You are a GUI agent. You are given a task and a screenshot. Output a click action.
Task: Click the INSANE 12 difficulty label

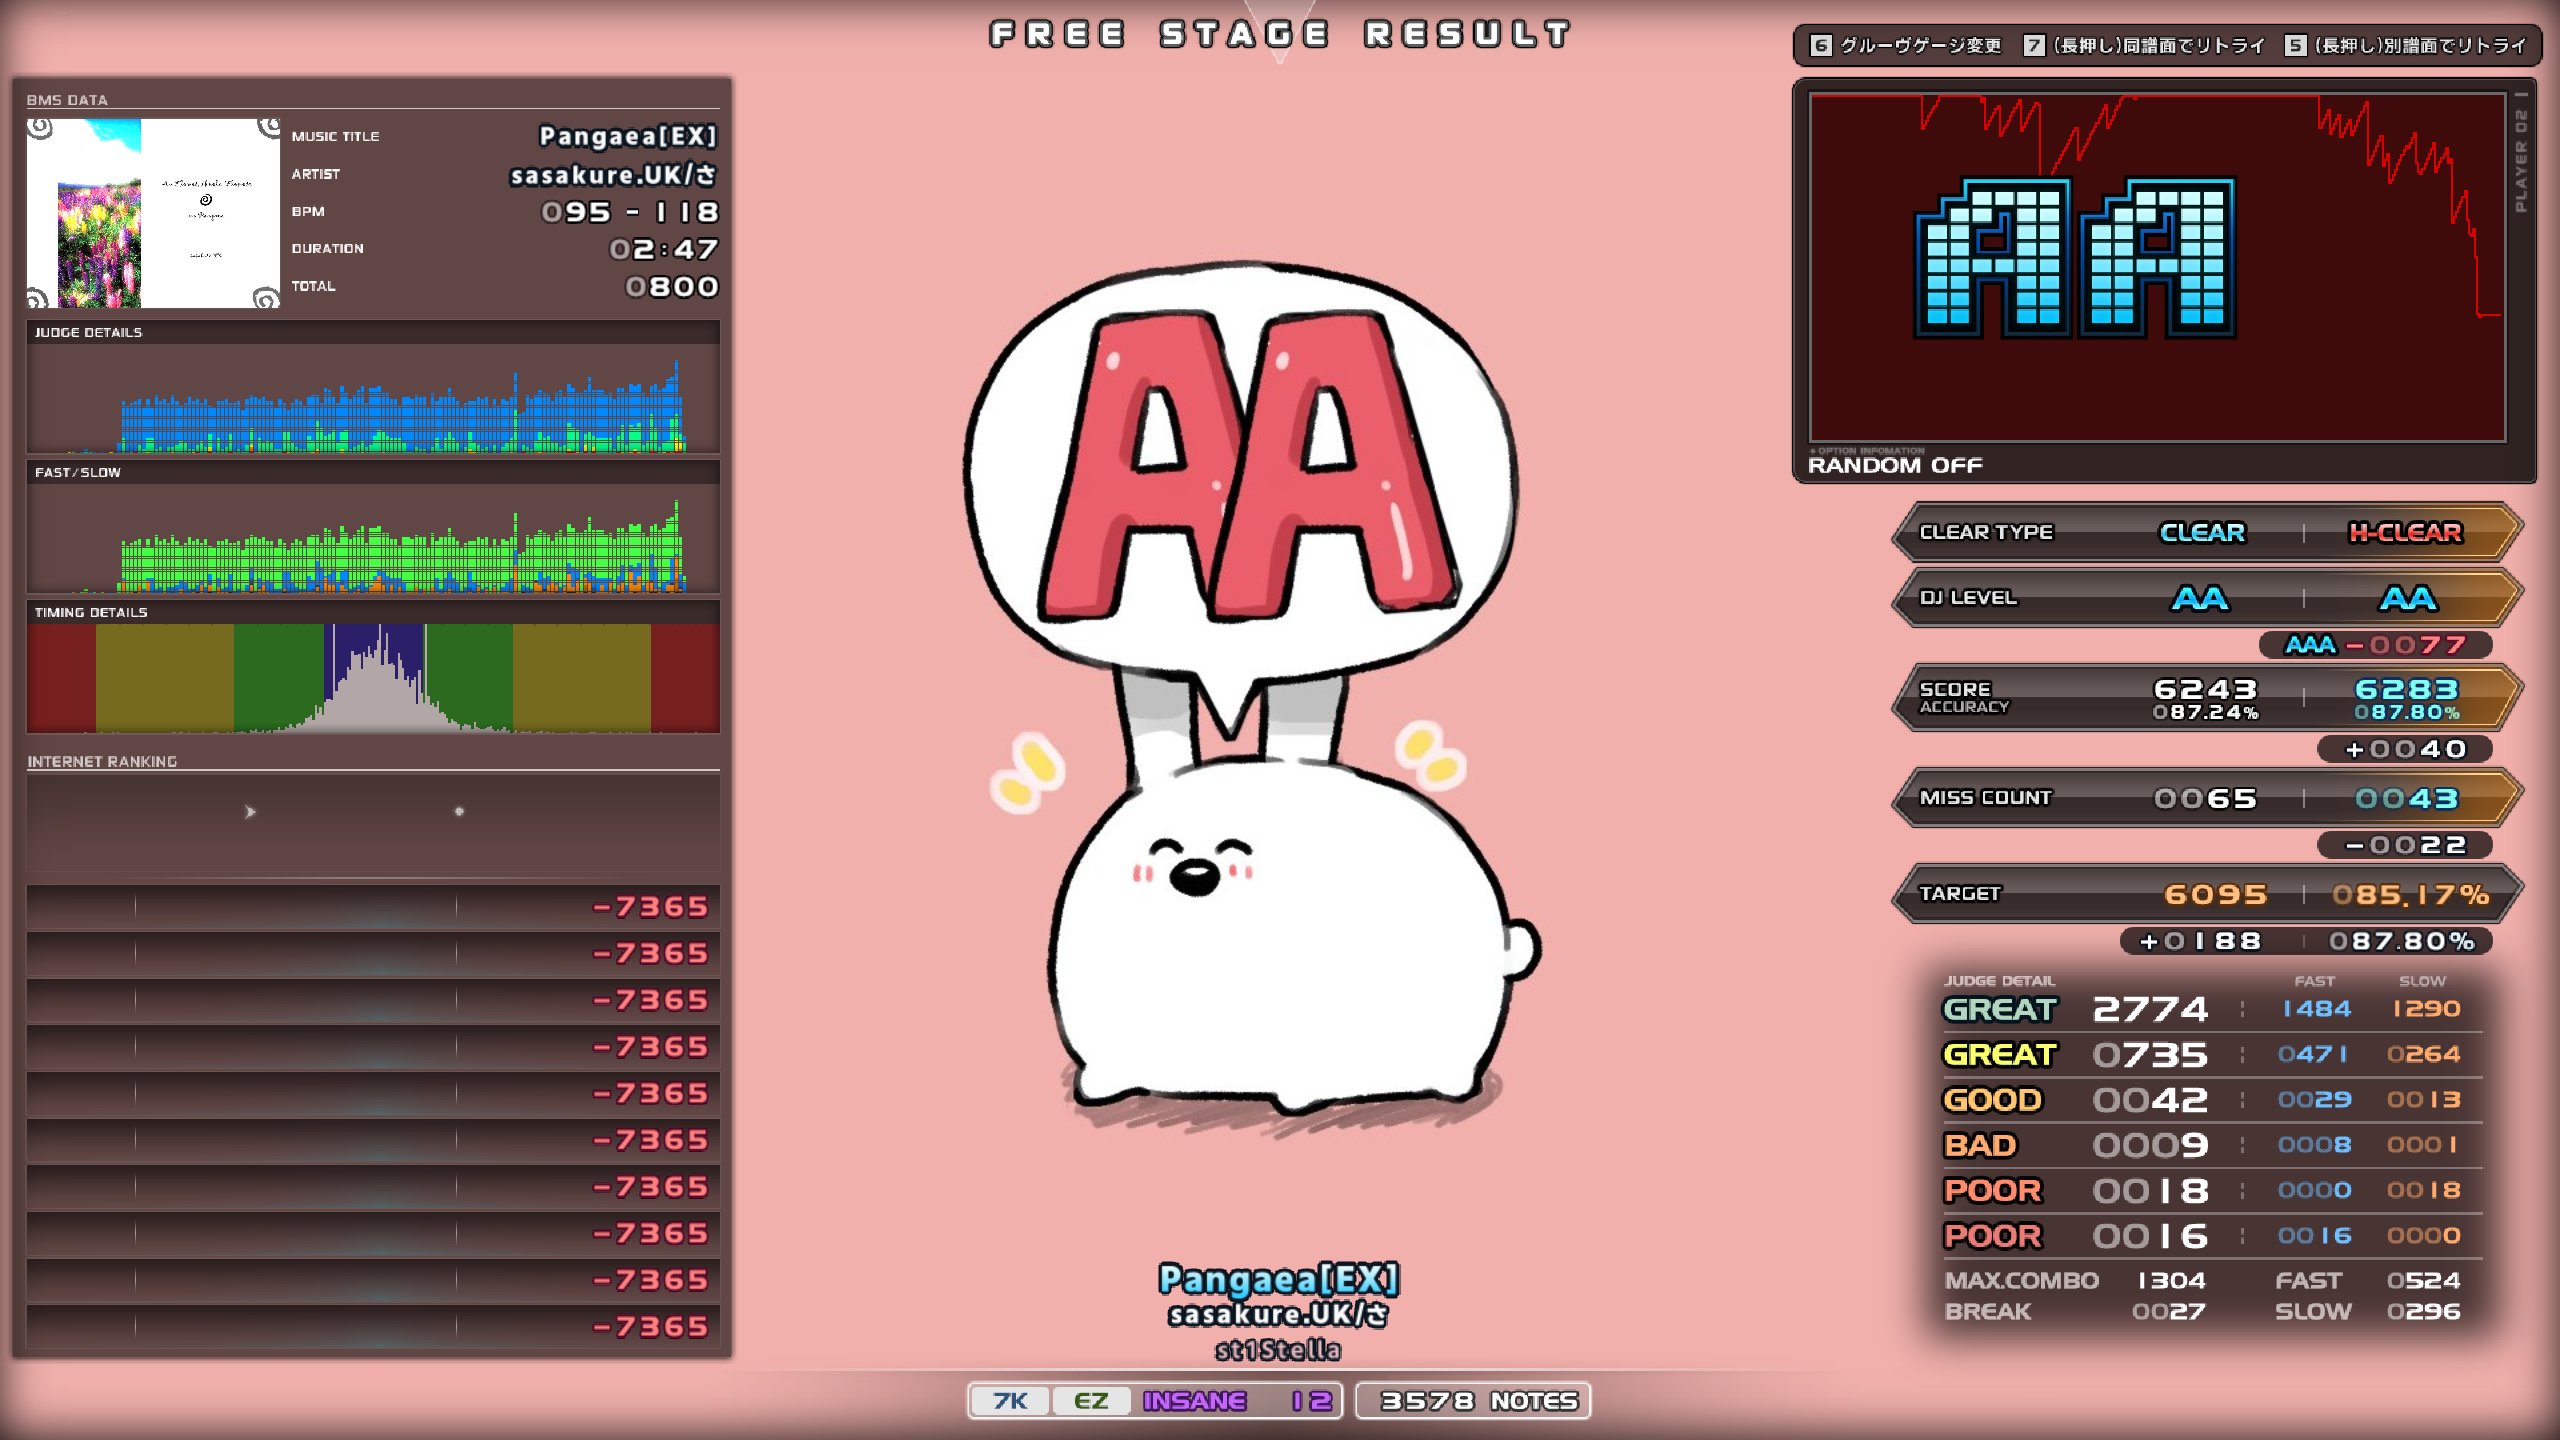[1236, 1401]
